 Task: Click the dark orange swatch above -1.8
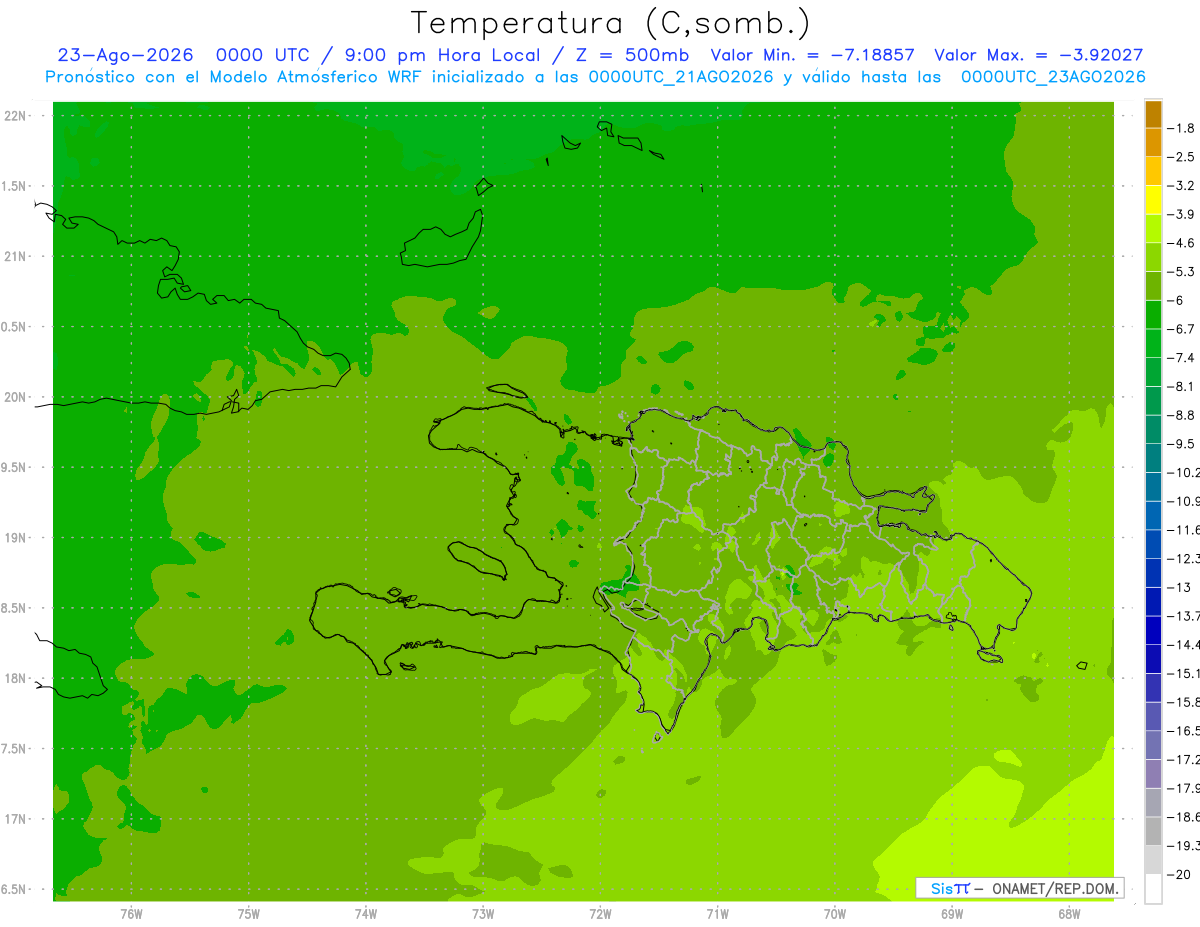click(x=1153, y=115)
